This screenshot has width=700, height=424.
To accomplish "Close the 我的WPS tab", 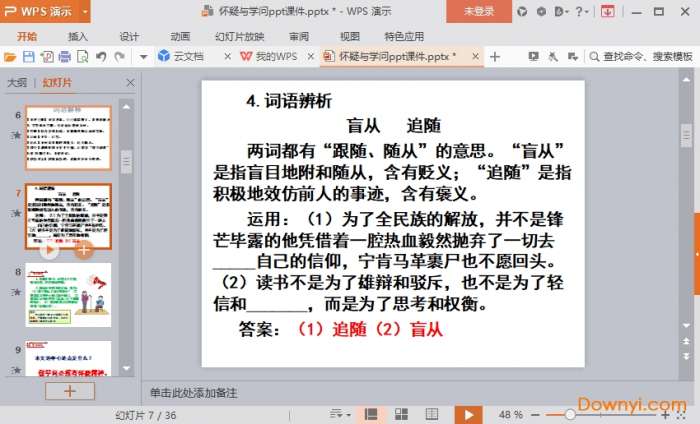I will [x=311, y=57].
